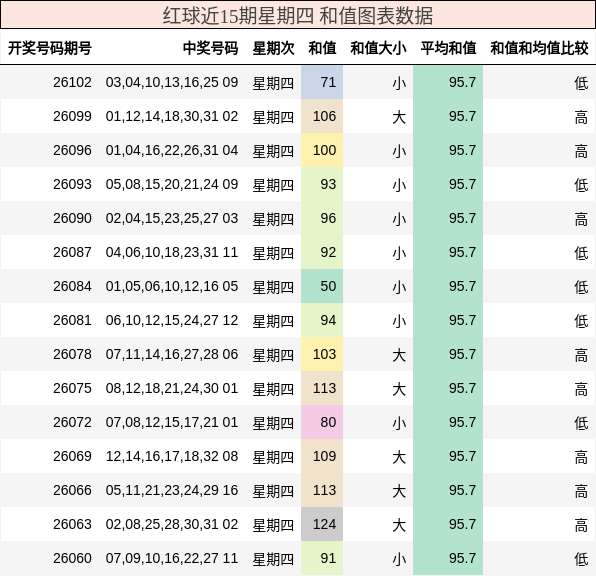
Task: Click the pink sum cell 80
Action: (x=322, y=422)
